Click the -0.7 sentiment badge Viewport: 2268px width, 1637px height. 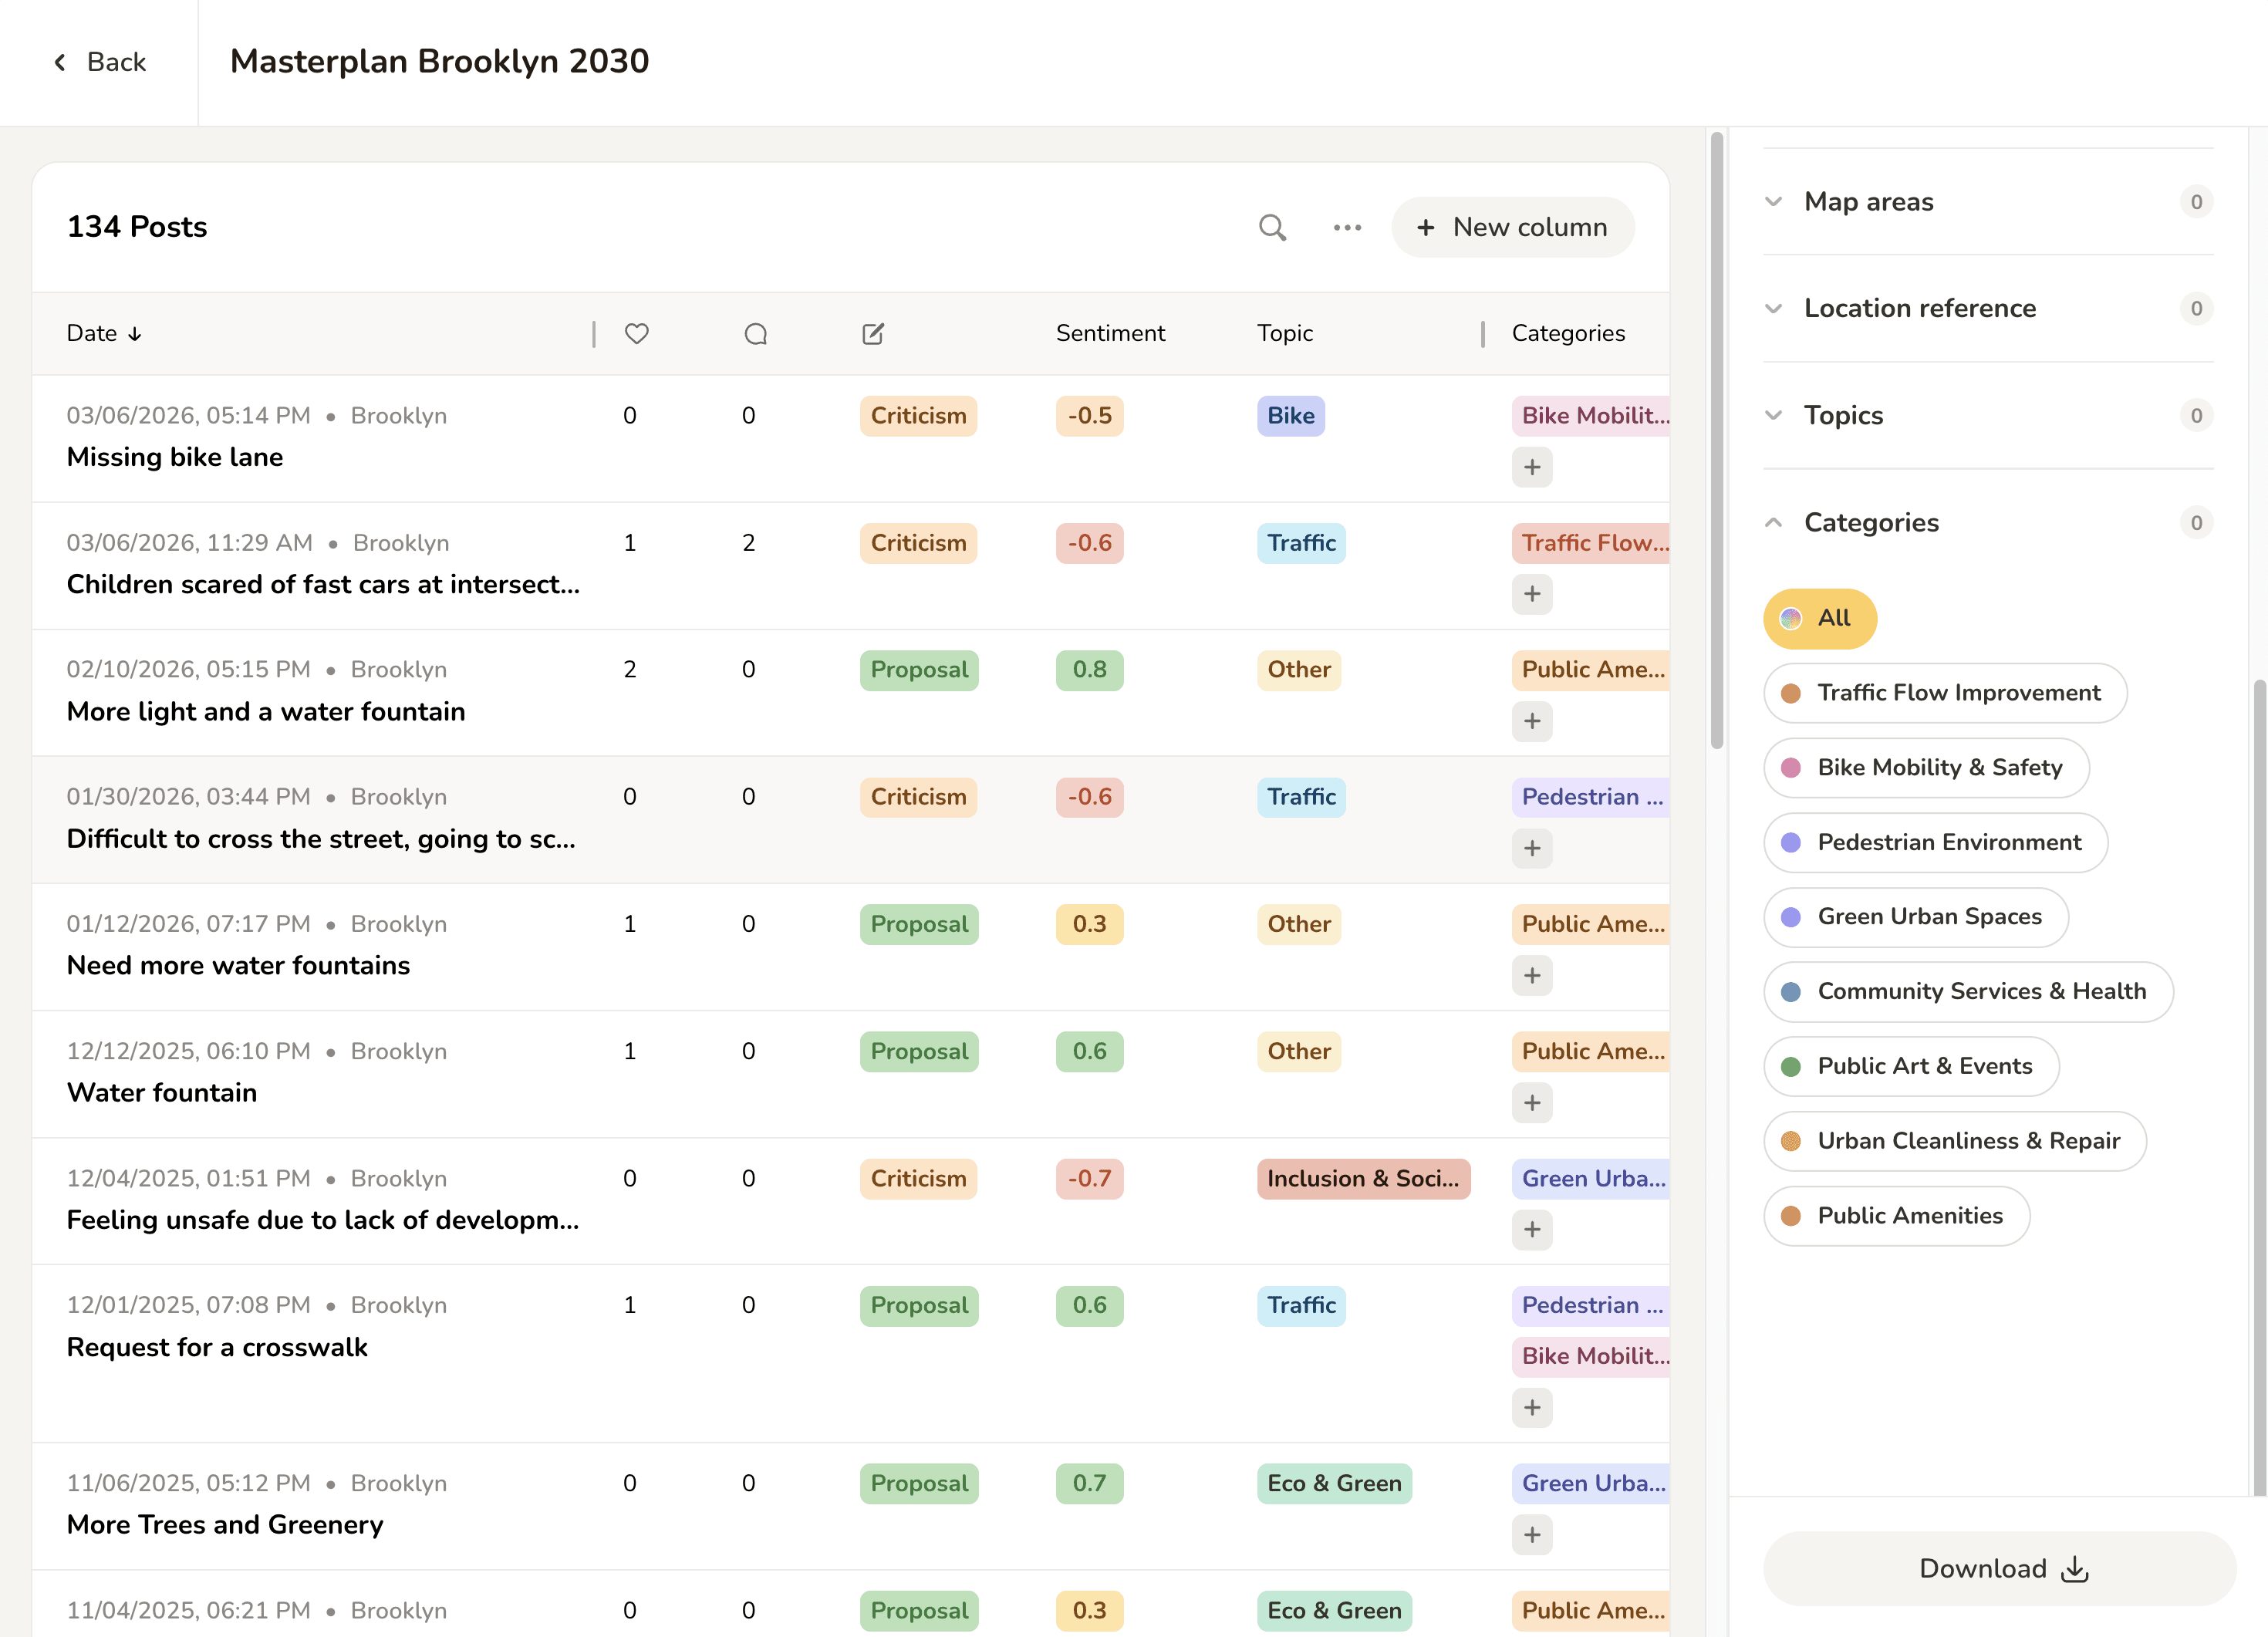coord(1089,1178)
